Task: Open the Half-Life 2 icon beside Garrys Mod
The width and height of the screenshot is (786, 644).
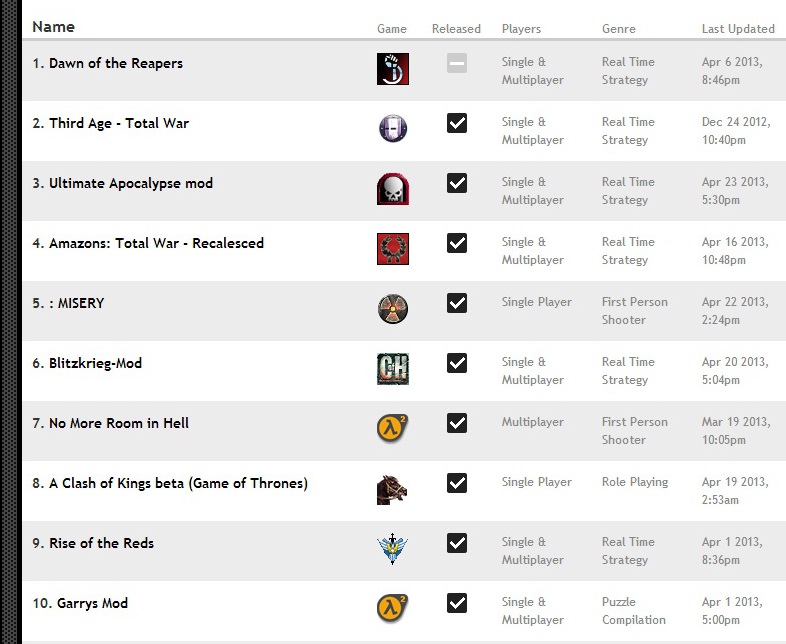Action: point(392,608)
